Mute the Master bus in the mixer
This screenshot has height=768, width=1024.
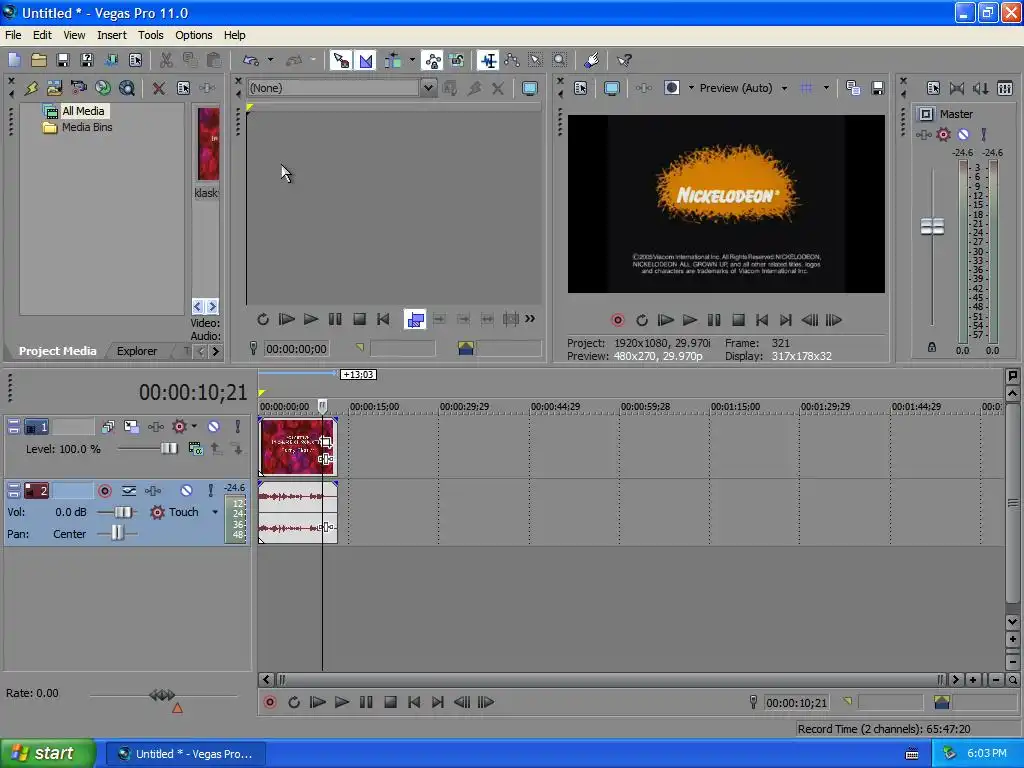963,135
